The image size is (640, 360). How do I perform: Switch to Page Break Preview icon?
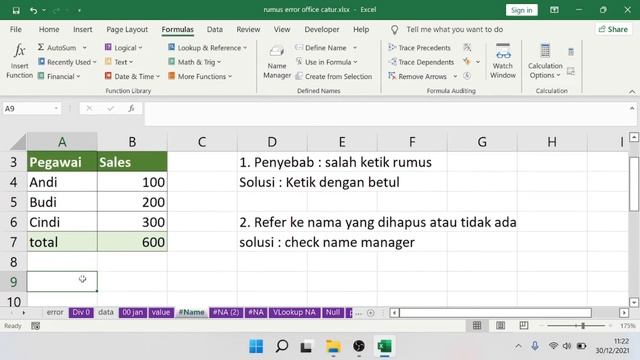pyautogui.click(x=524, y=325)
